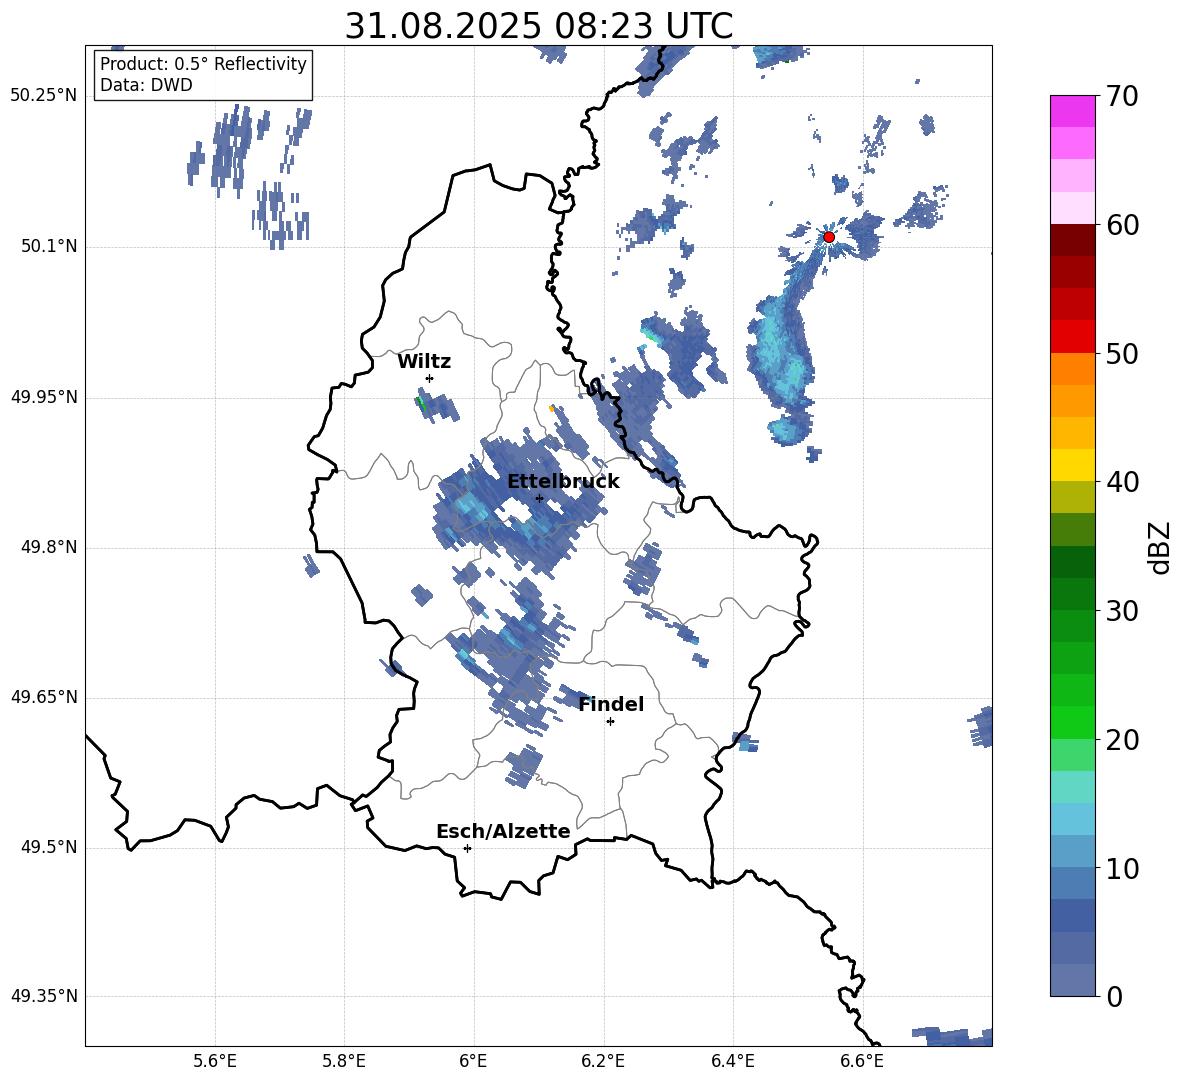Click the 60 value on colorbar
Image resolution: width=1184 pixels, height=1081 pixels.
1122,225
